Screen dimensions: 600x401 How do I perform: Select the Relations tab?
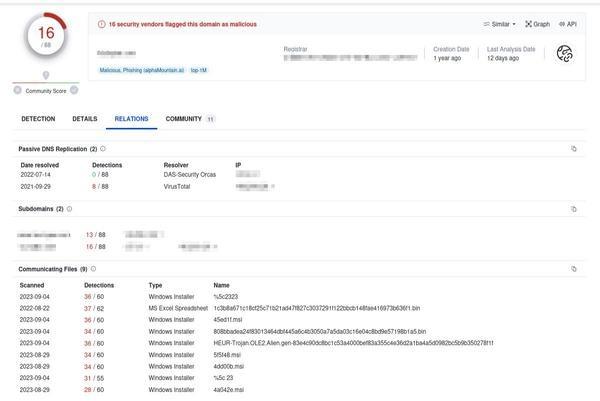point(131,119)
